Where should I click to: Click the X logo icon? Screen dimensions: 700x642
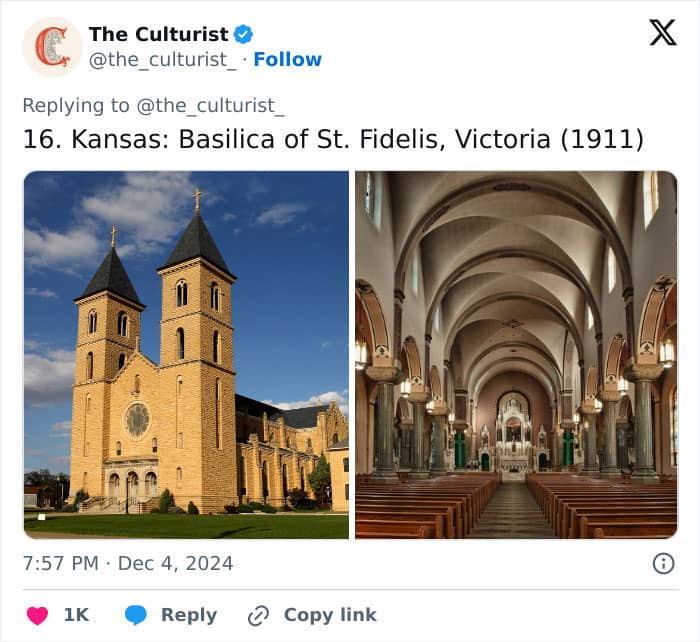tap(662, 33)
